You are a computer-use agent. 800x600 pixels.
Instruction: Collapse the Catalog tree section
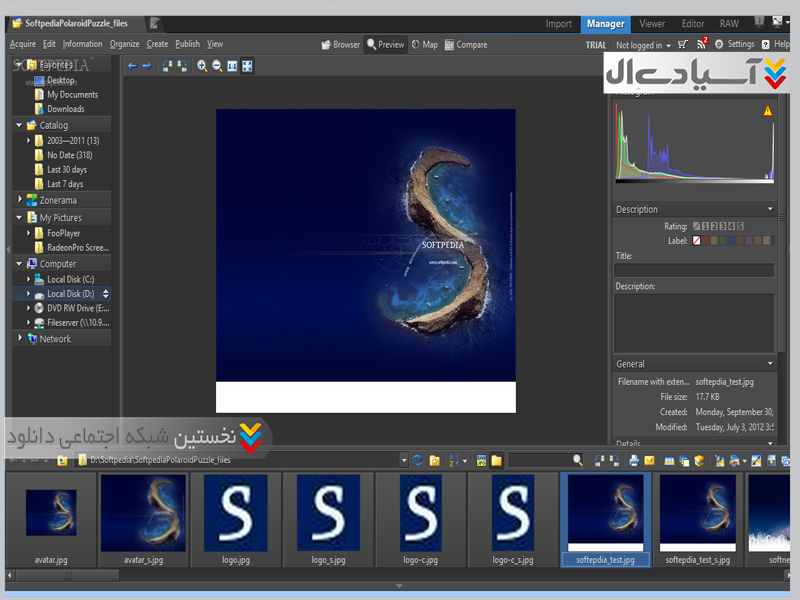19,125
